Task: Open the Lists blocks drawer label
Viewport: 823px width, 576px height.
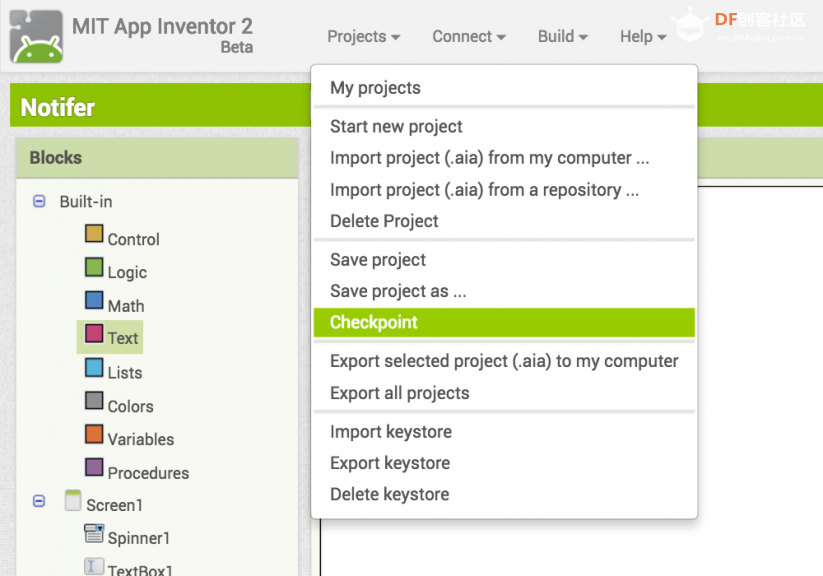Action: 125,372
